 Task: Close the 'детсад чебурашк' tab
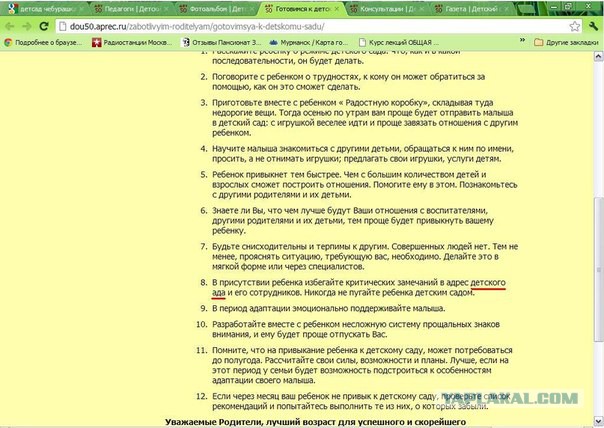point(81,8)
